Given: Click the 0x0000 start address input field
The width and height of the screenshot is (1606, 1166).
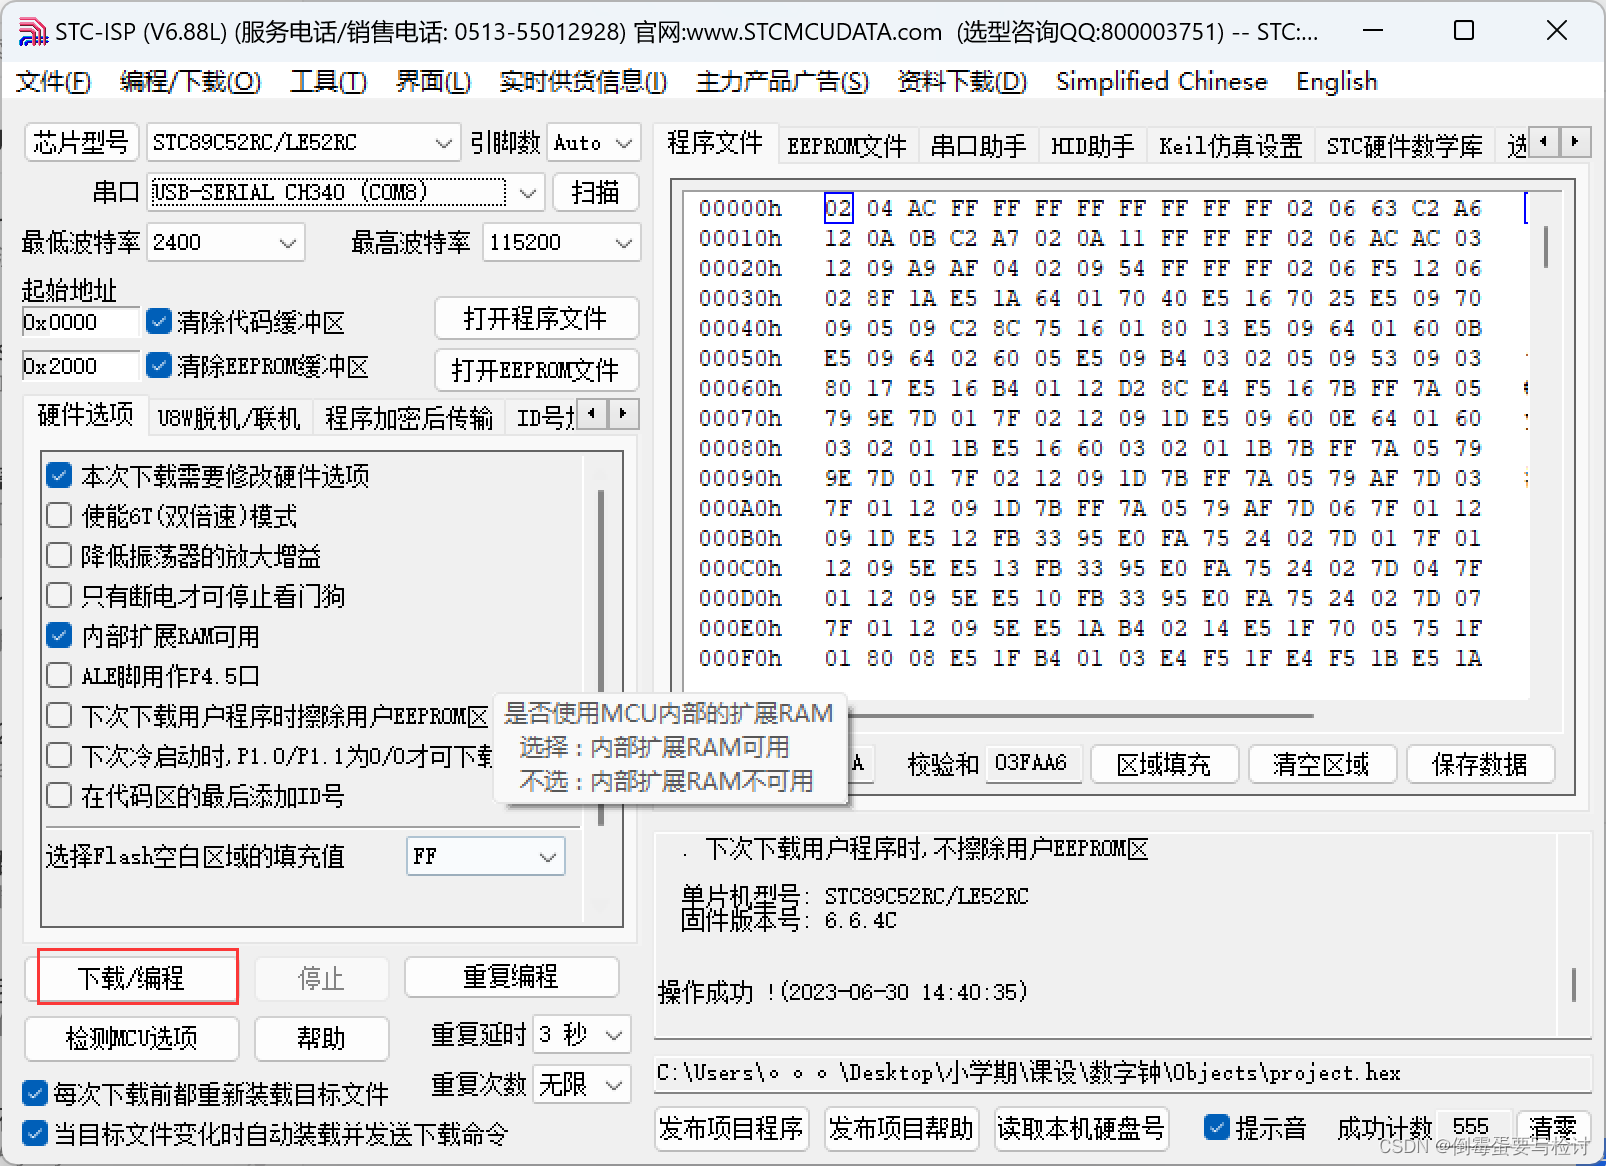Looking at the screenshot, I should tap(80, 322).
